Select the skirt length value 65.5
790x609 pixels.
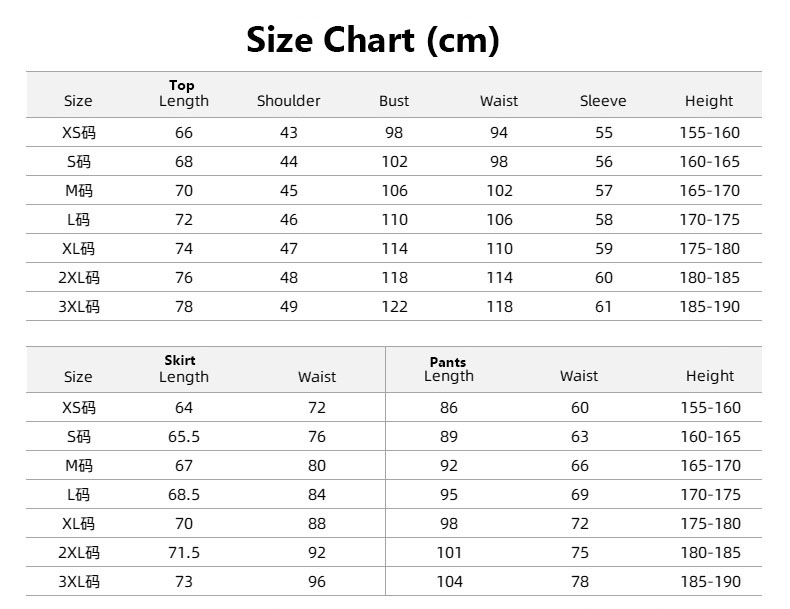pos(184,437)
